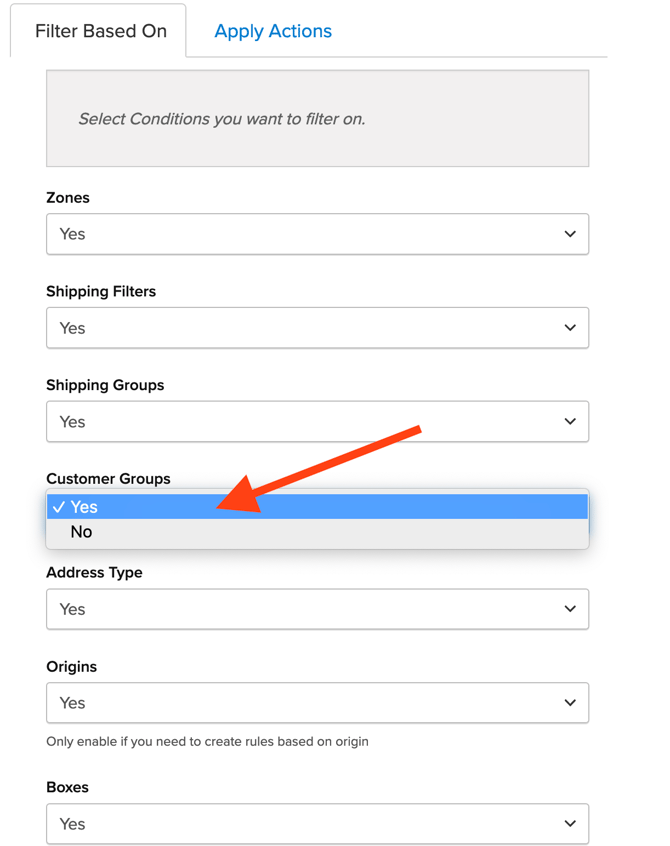The width and height of the screenshot is (670, 846).
Task: Click the Shipping Groups chevron icon
Action: (570, 421)
